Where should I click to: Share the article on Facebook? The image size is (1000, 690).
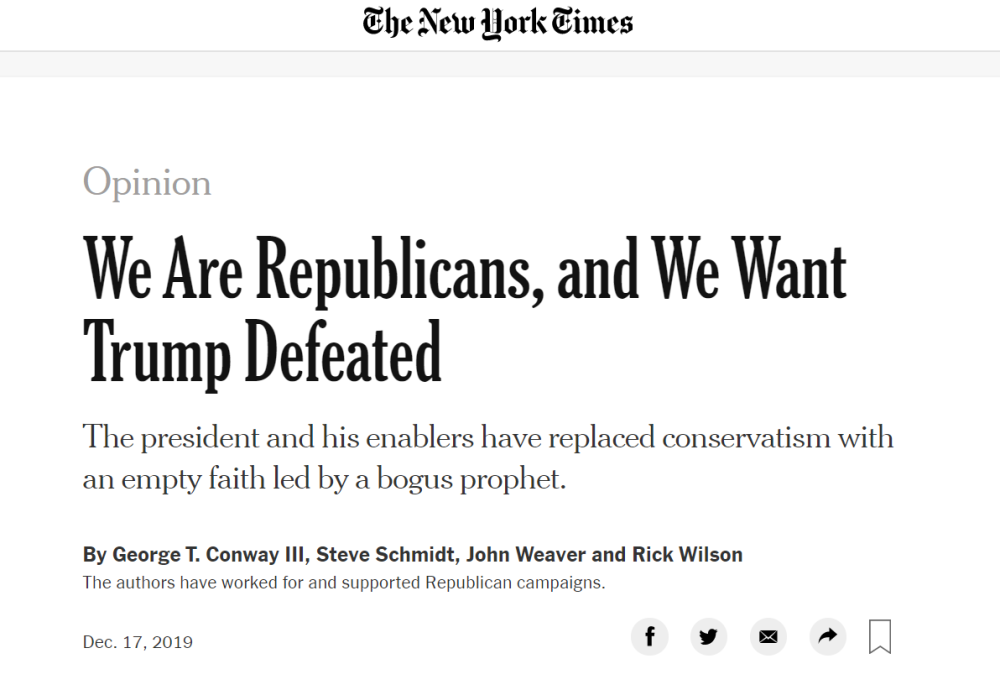tap(649, 637)
